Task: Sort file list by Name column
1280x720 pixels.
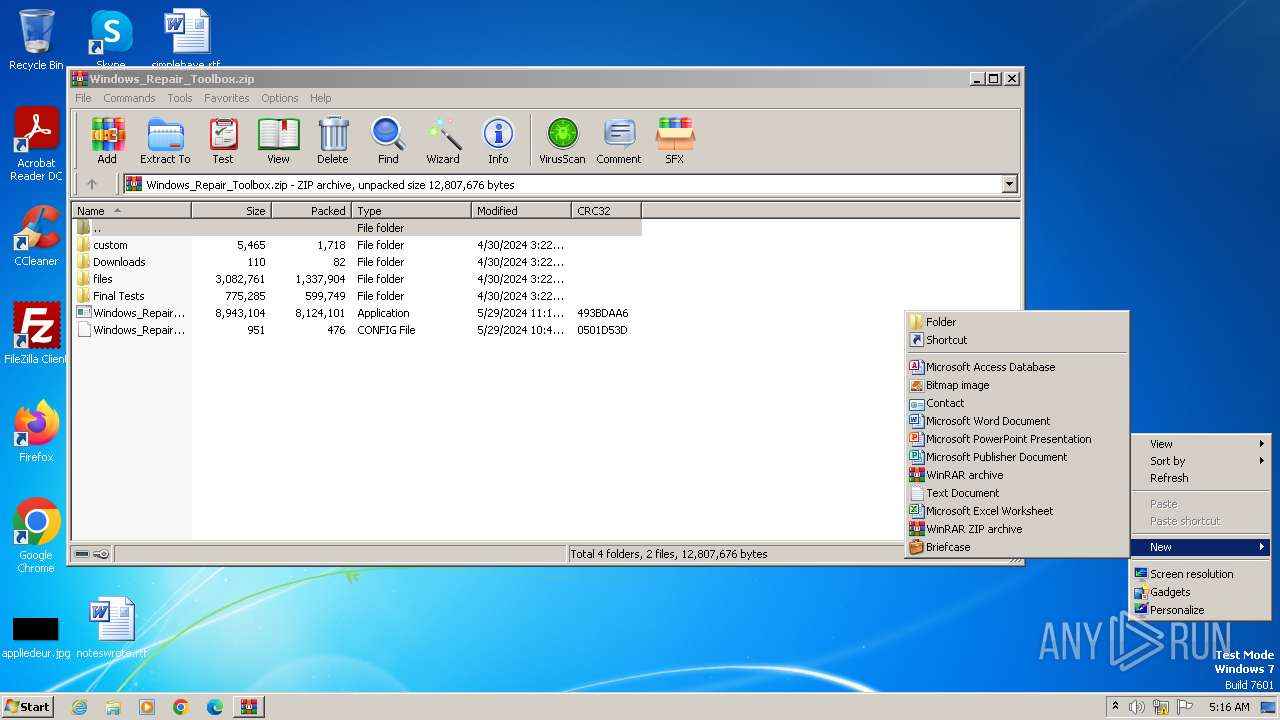Action: tap(132, 211)
